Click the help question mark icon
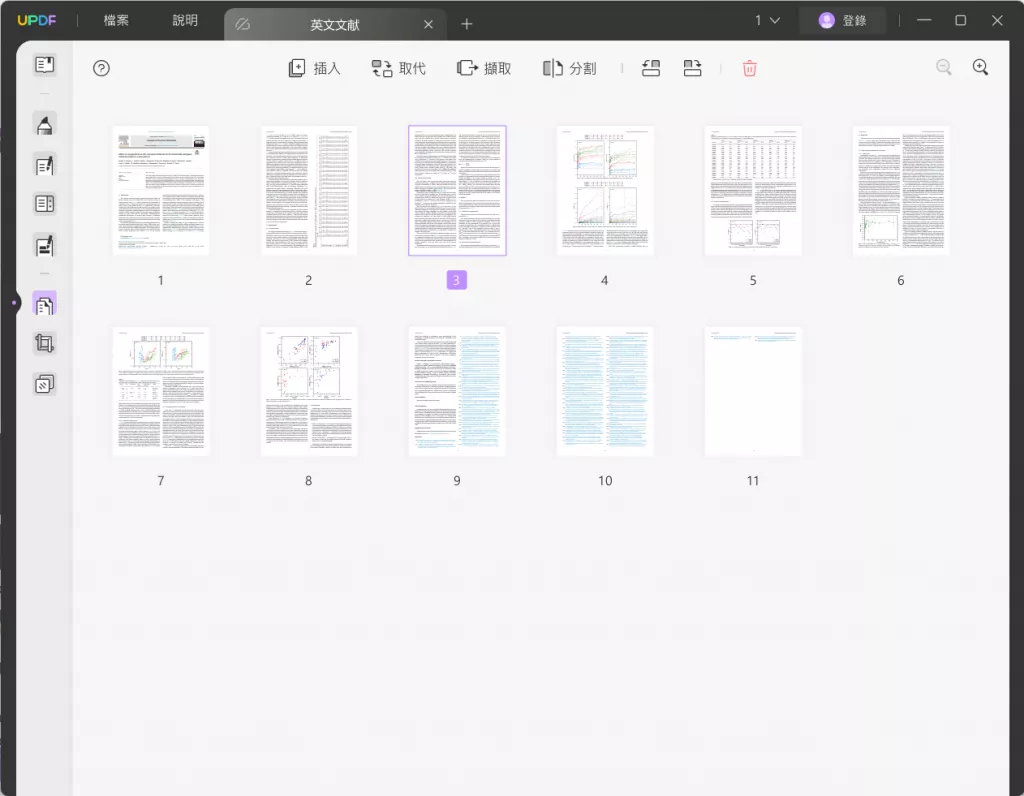Screen dimensions: 1024x796 point(101,69)
